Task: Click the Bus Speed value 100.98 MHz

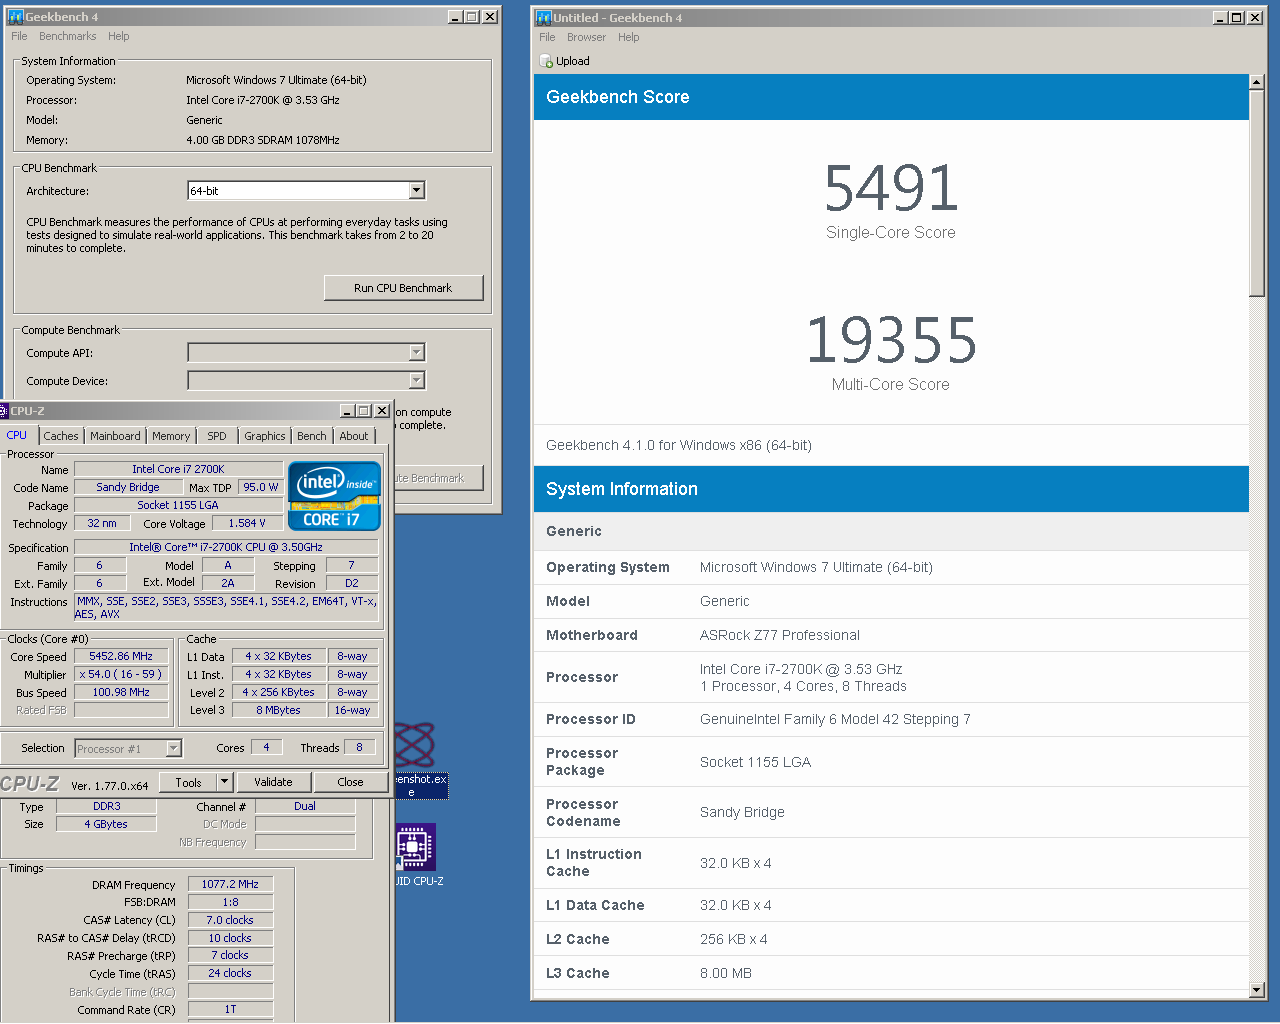Action: (121, 692)
